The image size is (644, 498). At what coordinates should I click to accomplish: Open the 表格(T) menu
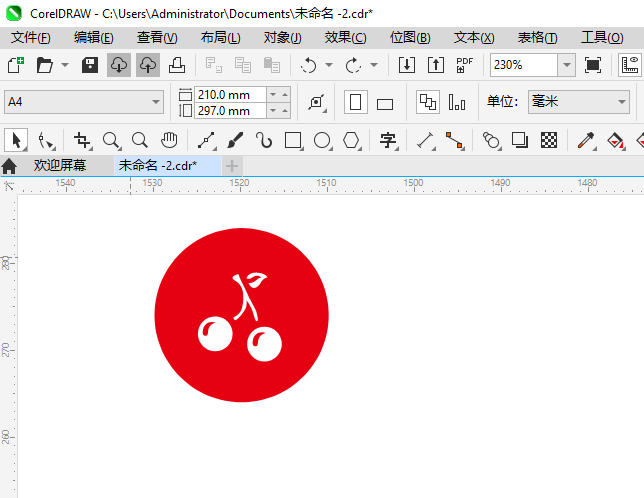point(538,38)
